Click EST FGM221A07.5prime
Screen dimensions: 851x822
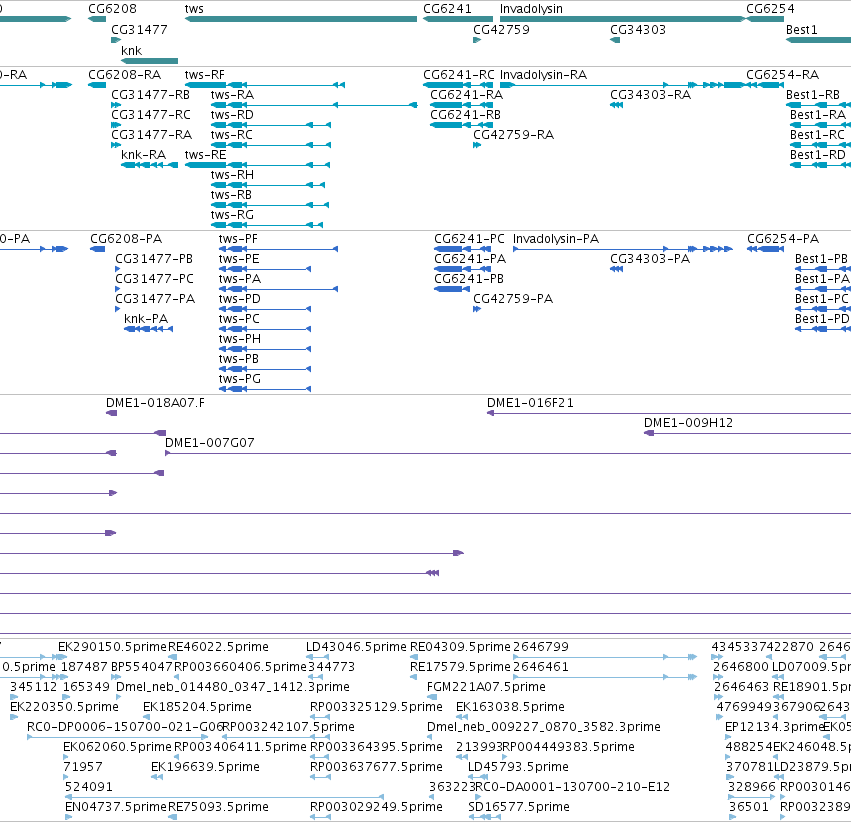point(486,686)
